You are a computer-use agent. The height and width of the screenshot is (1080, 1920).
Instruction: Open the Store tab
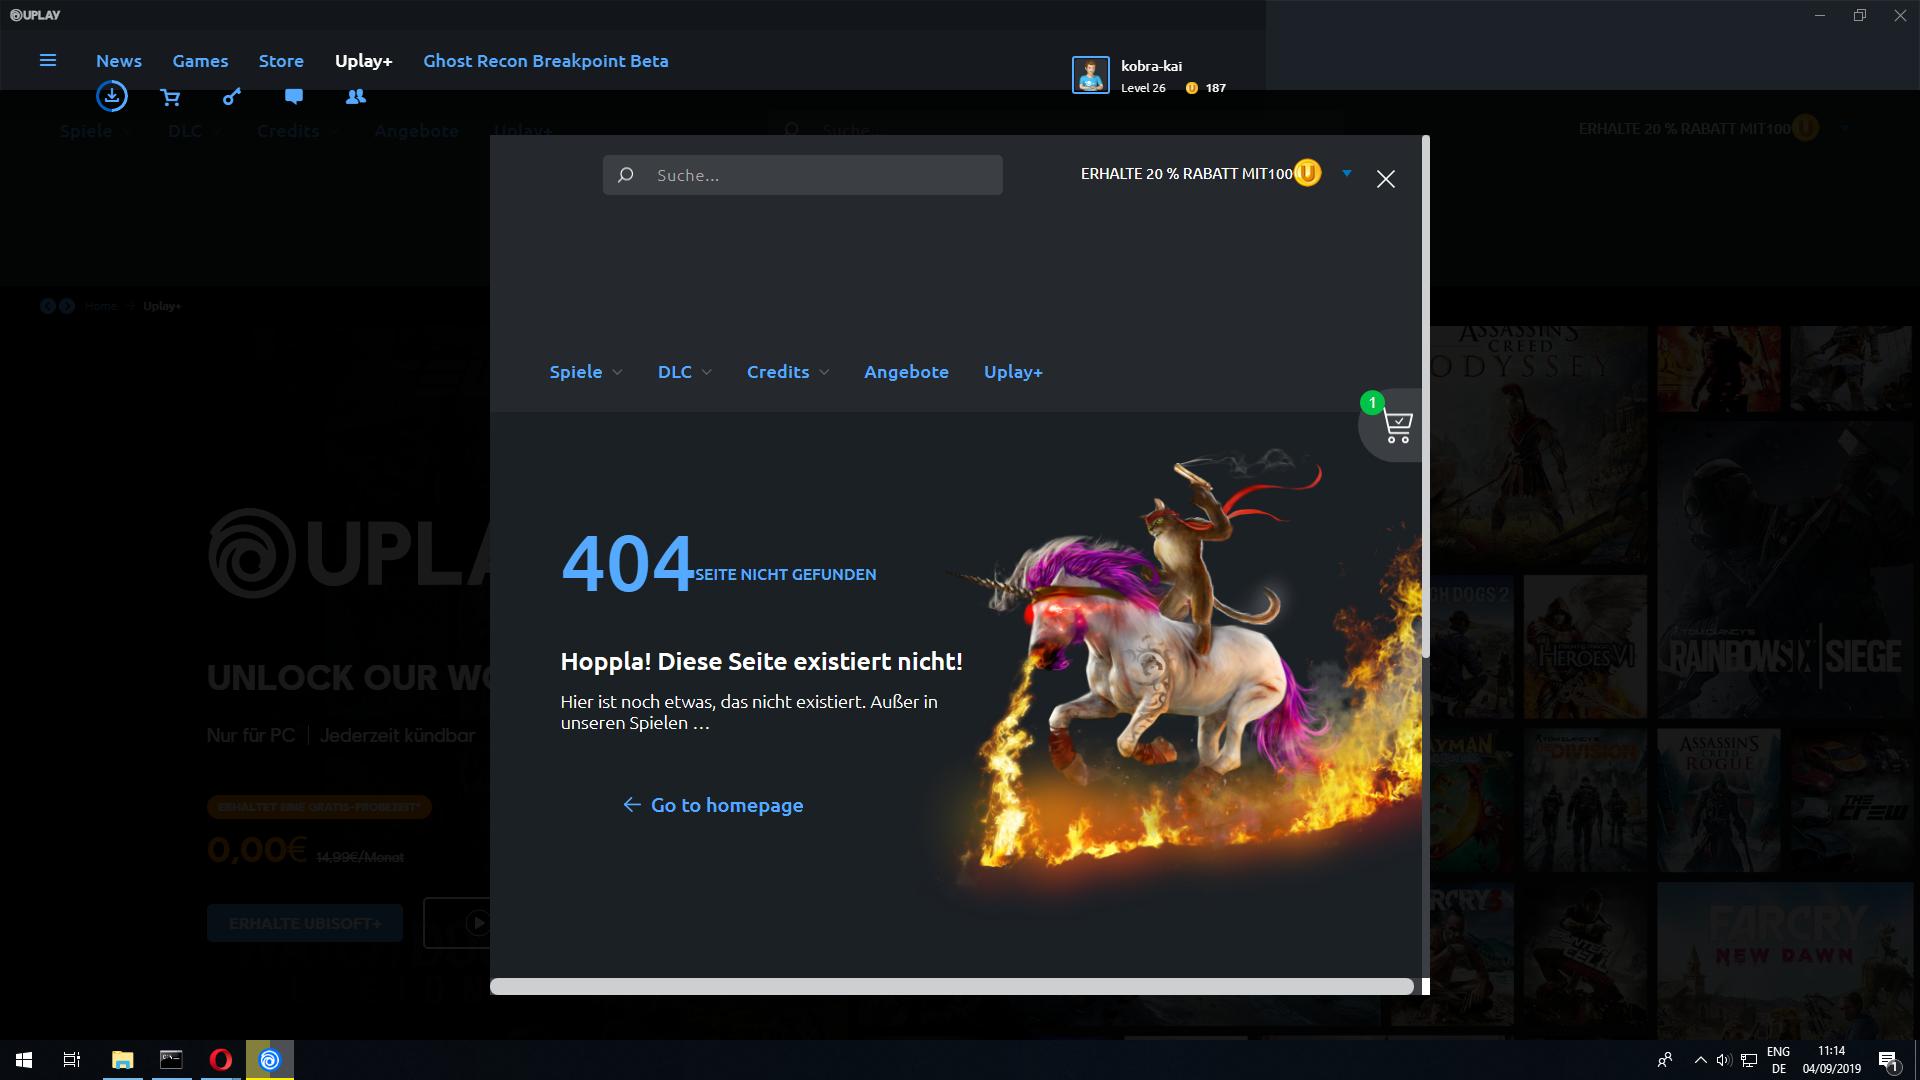tap(281, 61)
